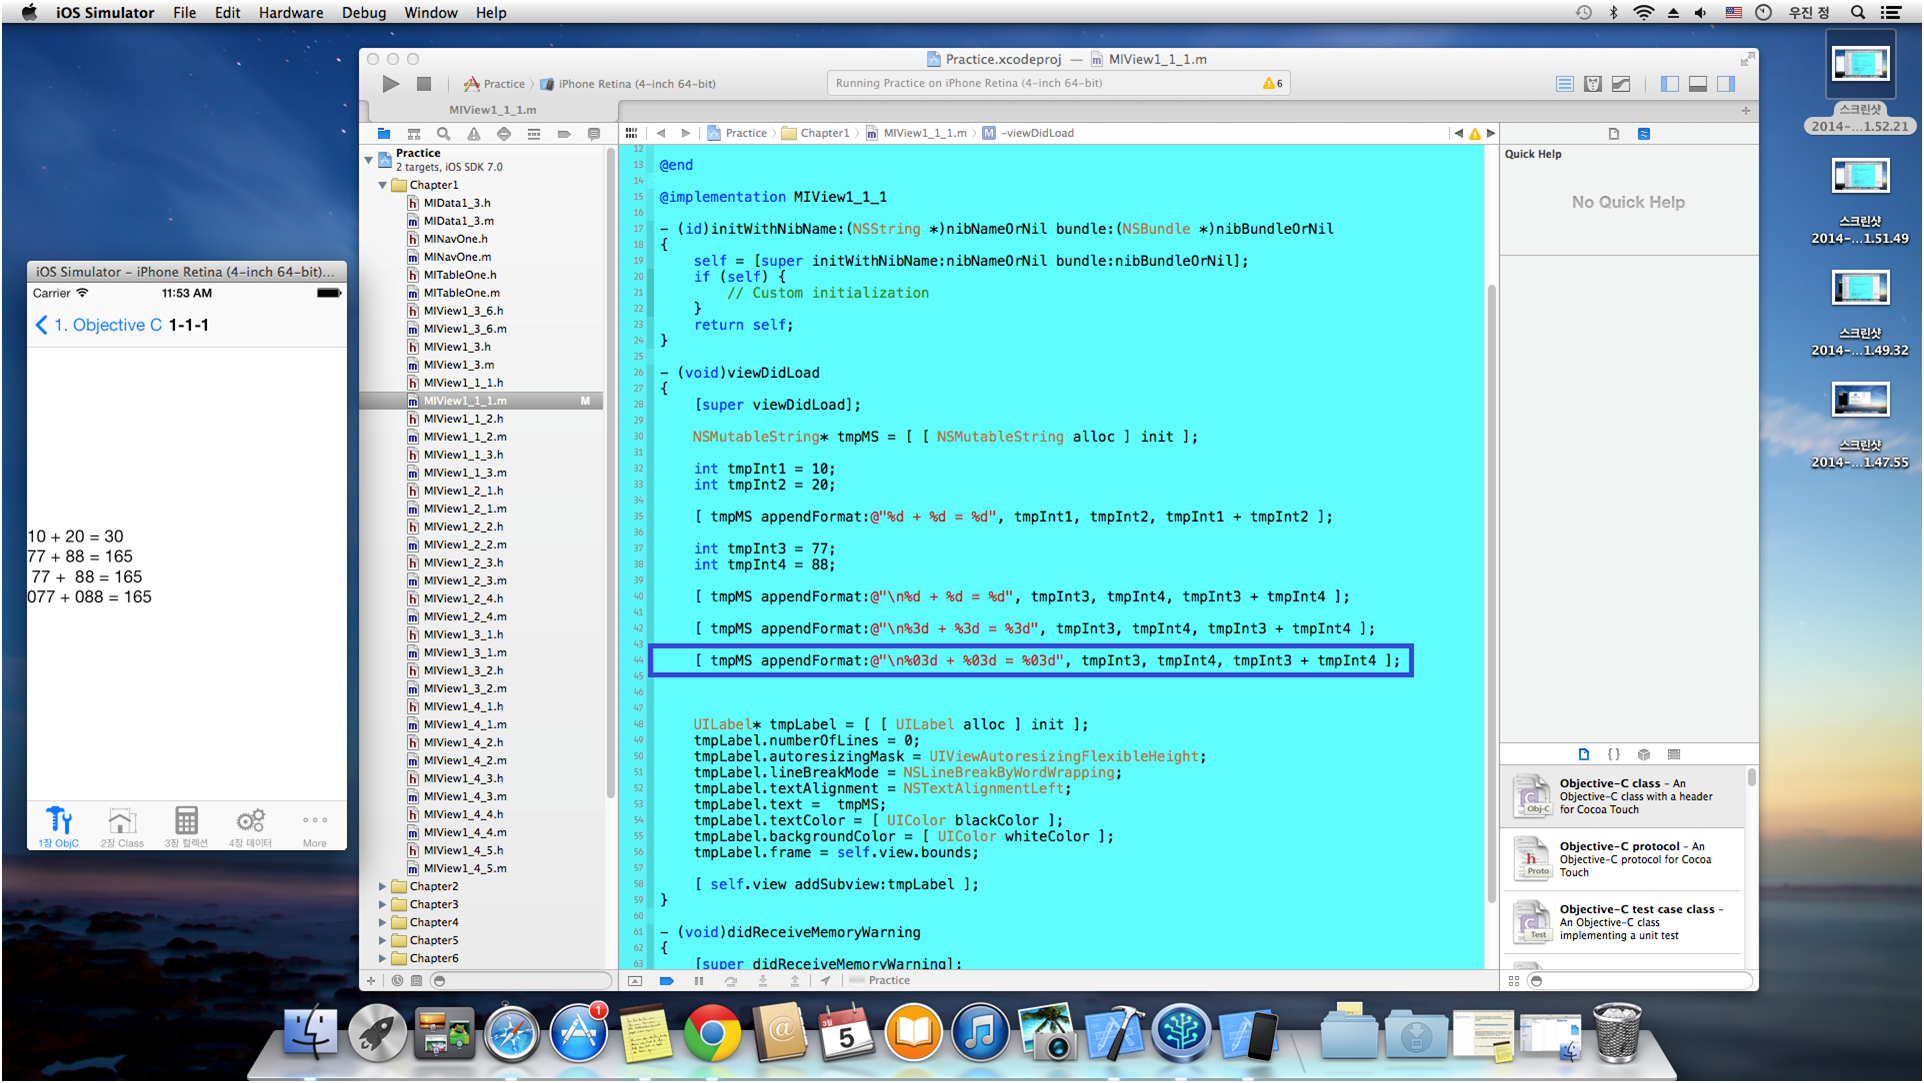Viewport: 1924px width, 1083px height.
Task: Expand the Chapter6 folder
Action: [383, 959]
